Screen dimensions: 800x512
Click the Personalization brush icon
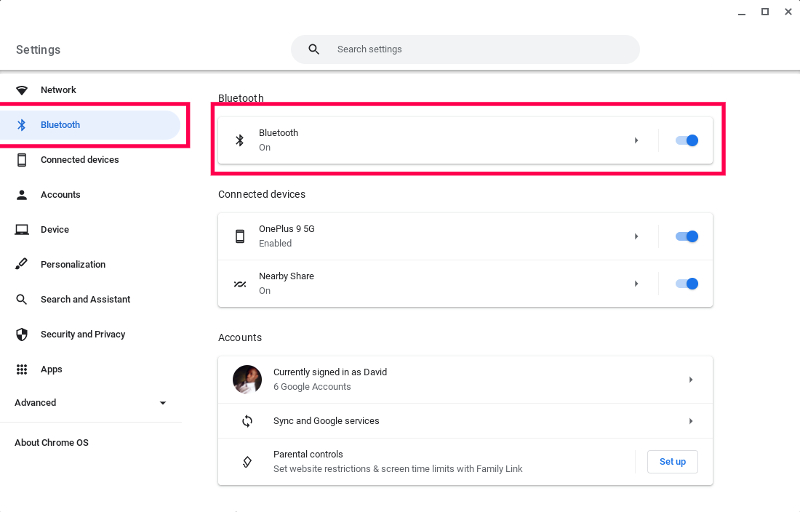click(x=21, y=264)
